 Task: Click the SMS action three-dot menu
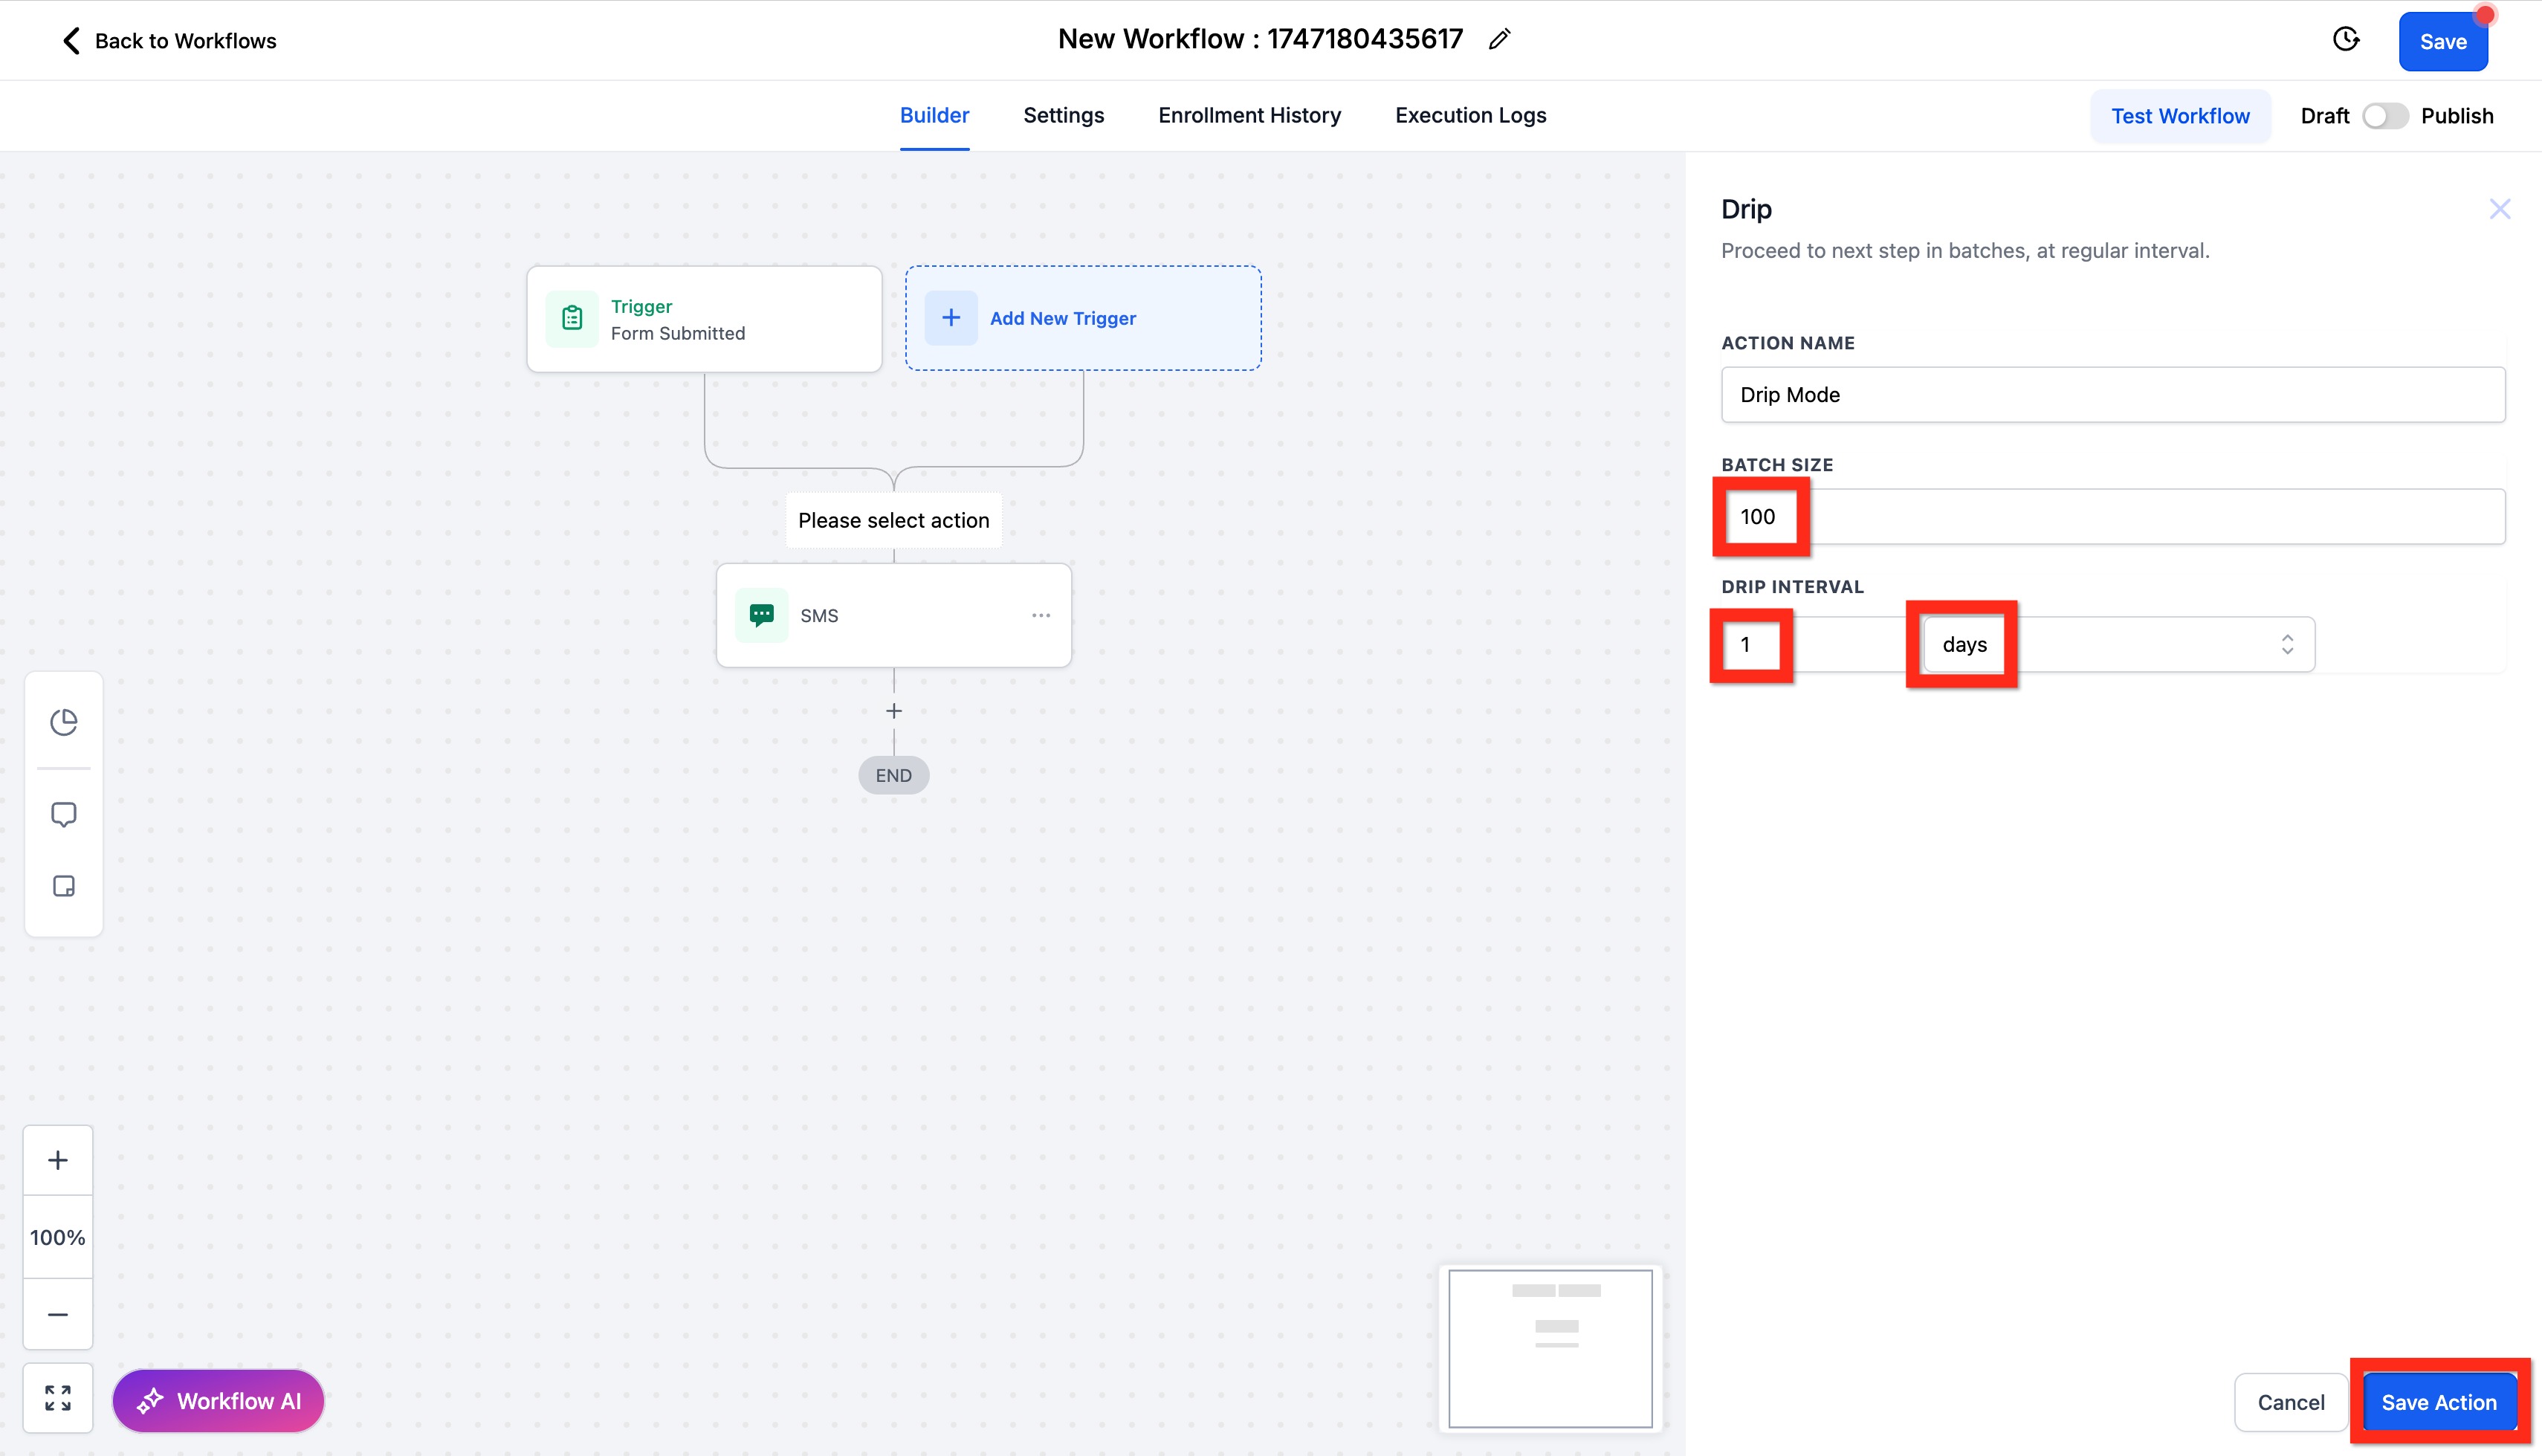[x=1040, y=615]
